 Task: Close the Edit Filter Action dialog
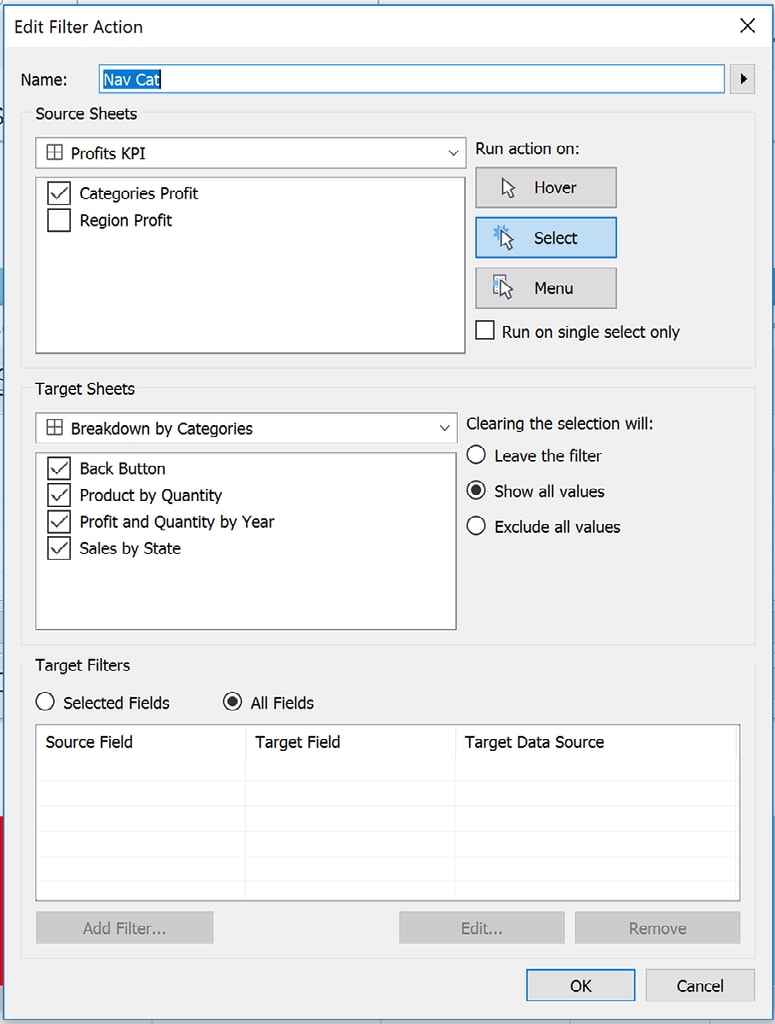(x=747, y=26)
